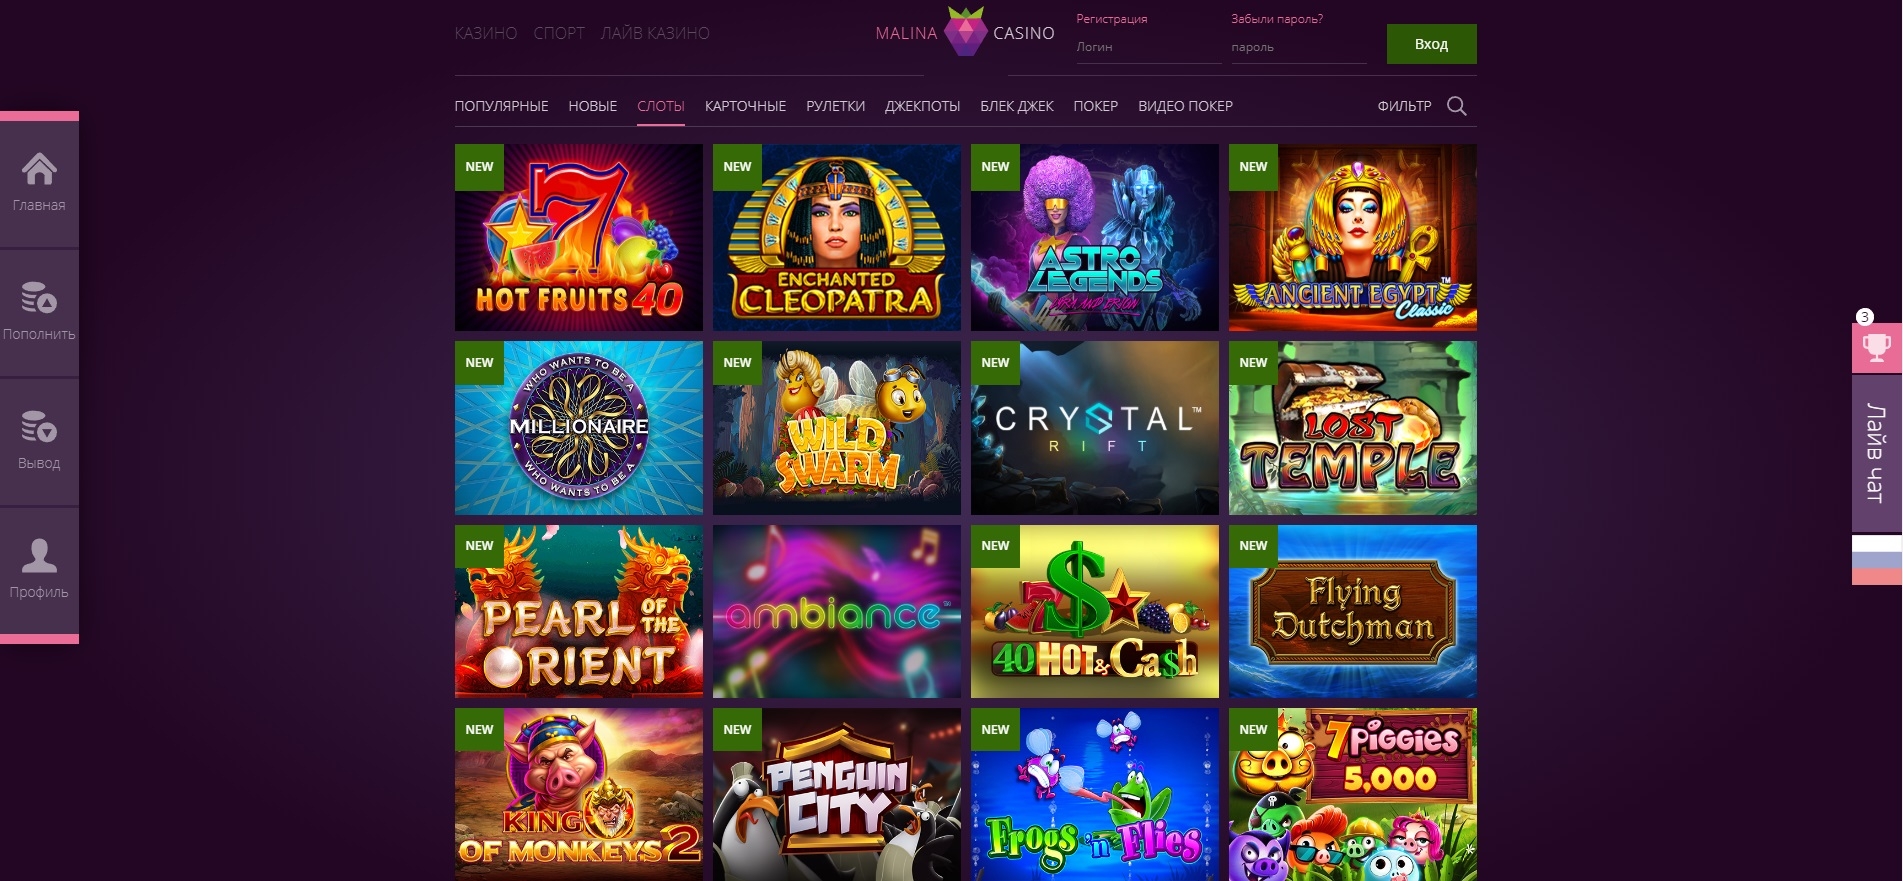Screen dimensions: 1903x881
Task: Select the РУЛЕТКИ category tab
Action: coord(835,106)
